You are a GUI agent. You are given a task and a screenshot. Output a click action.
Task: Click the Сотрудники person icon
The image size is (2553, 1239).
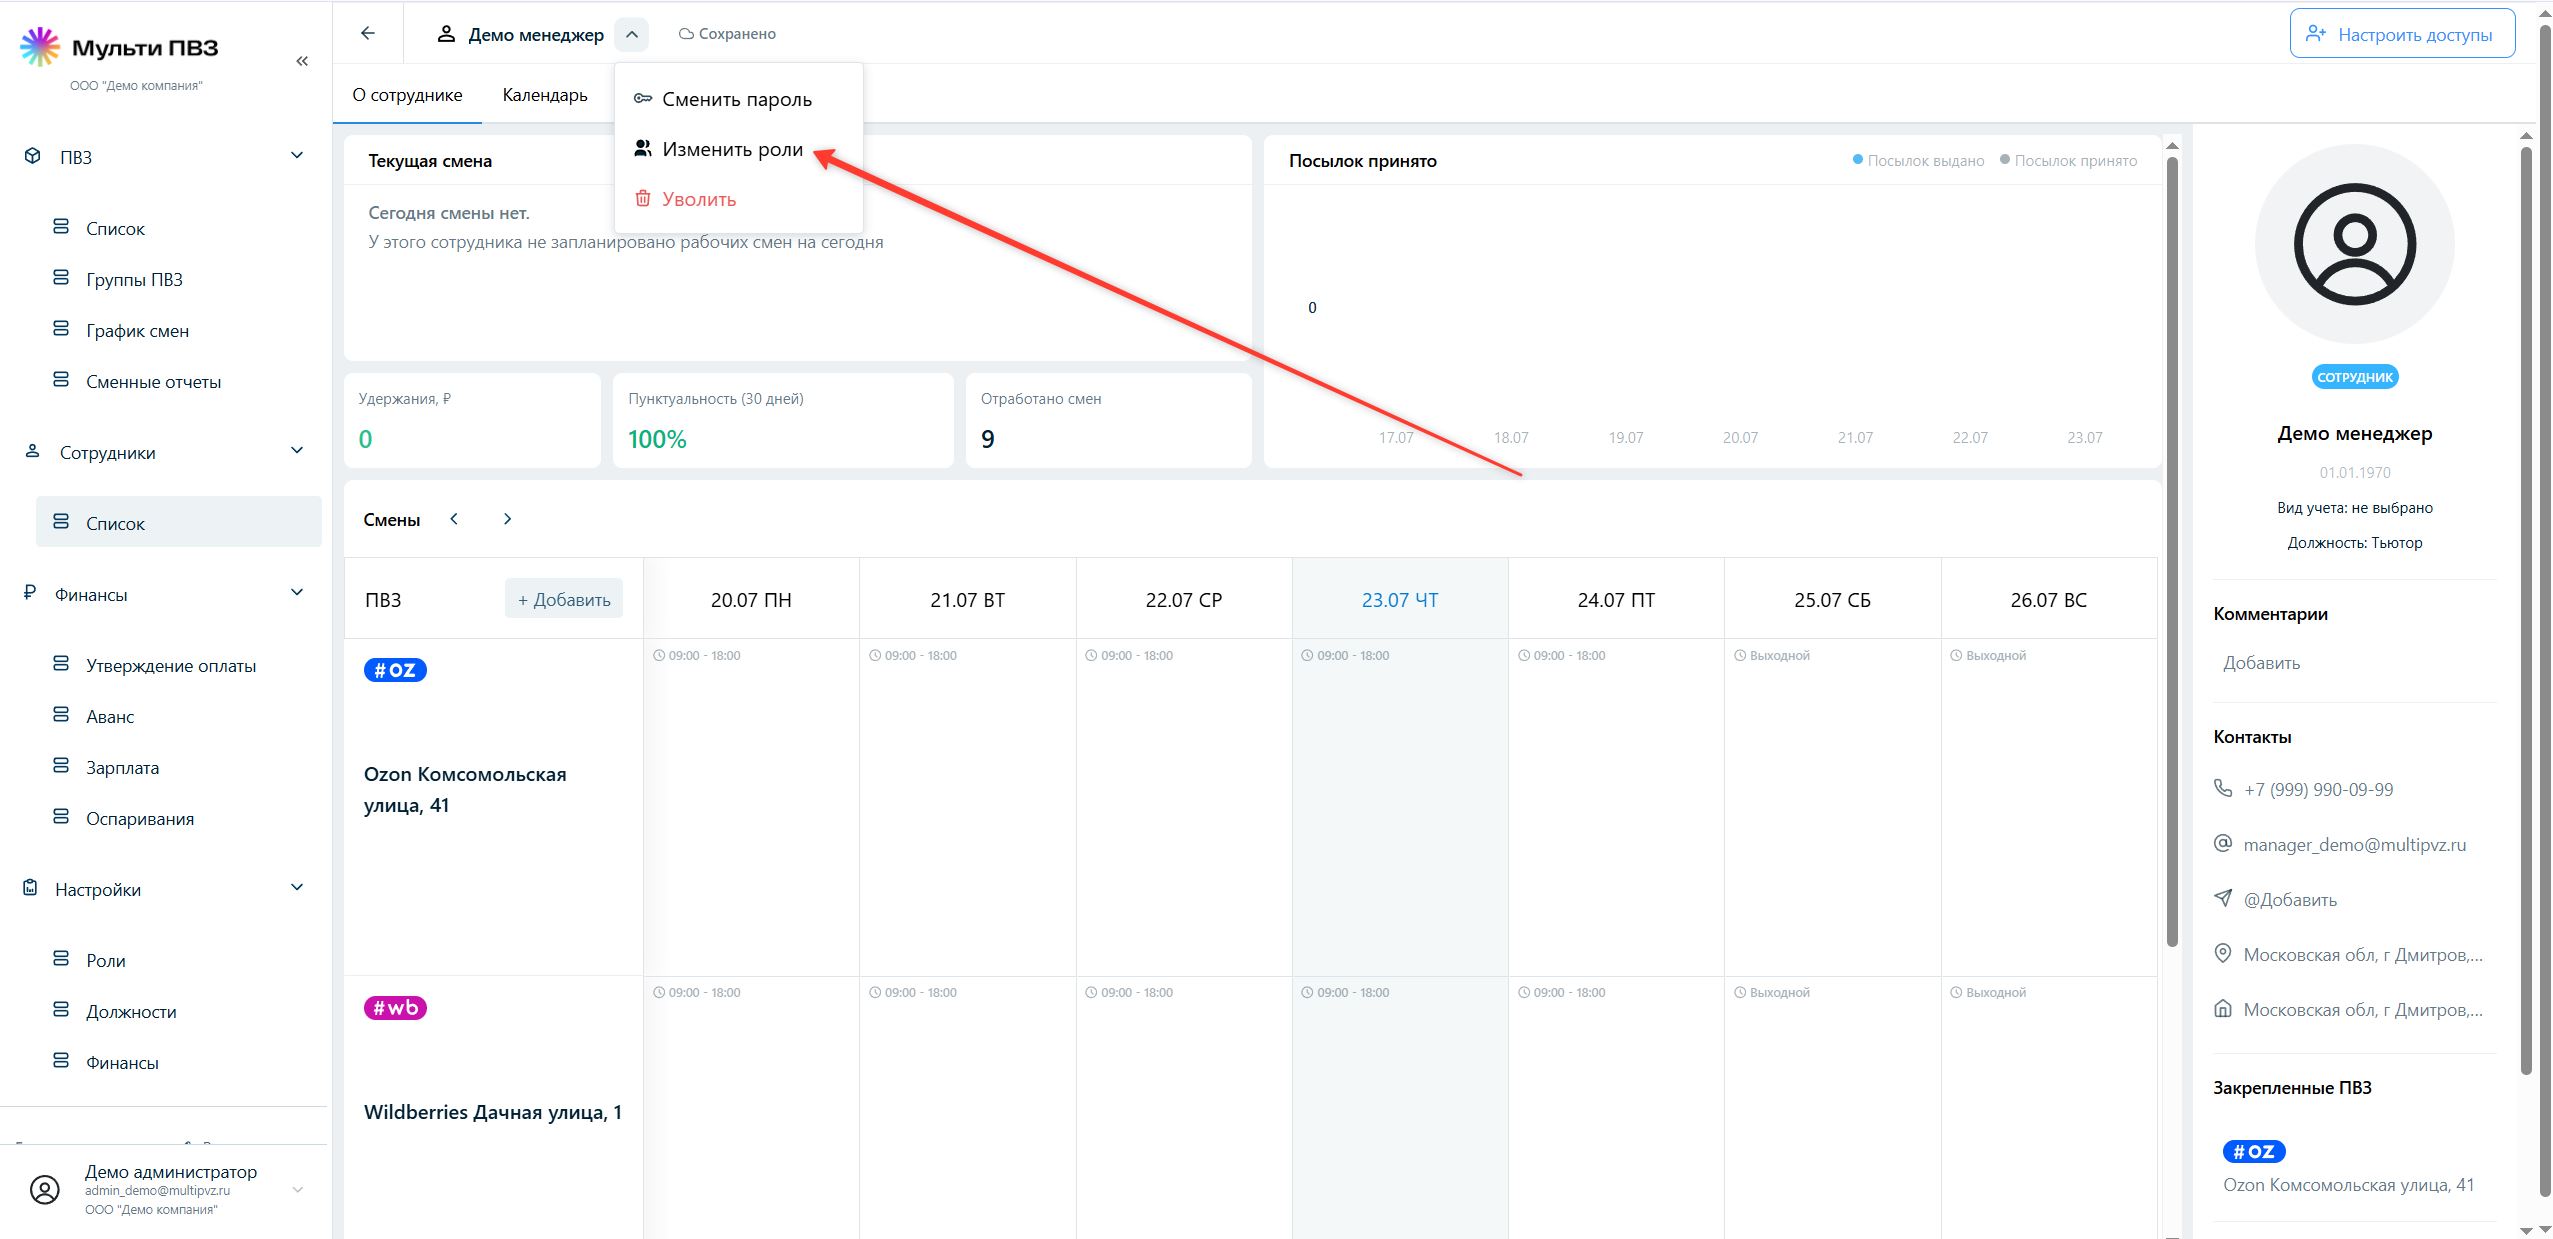click(x=33, y=452)
